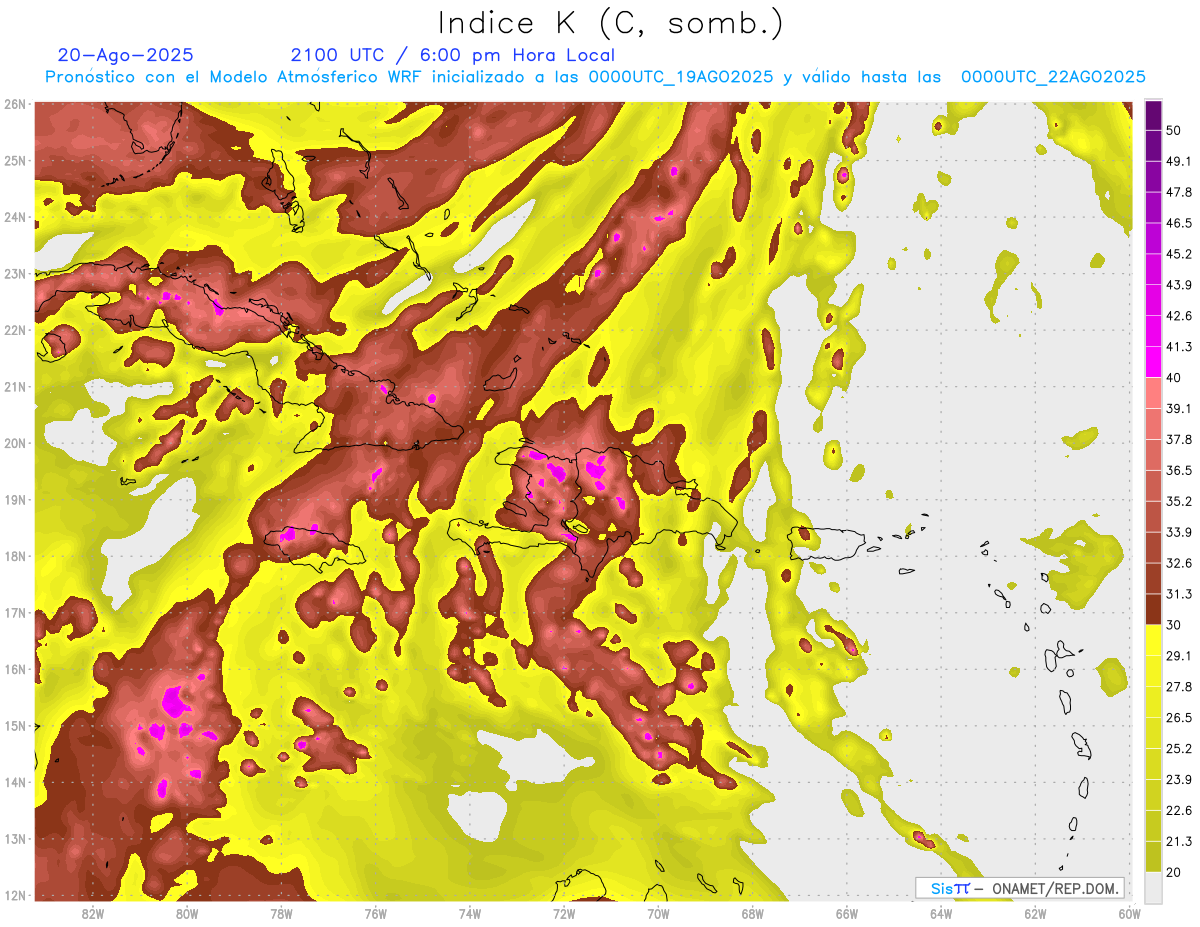Viewport: 1200px width, 927px height.
Task: Click the colorbar label "31.3"
Action: [1179, 594]
